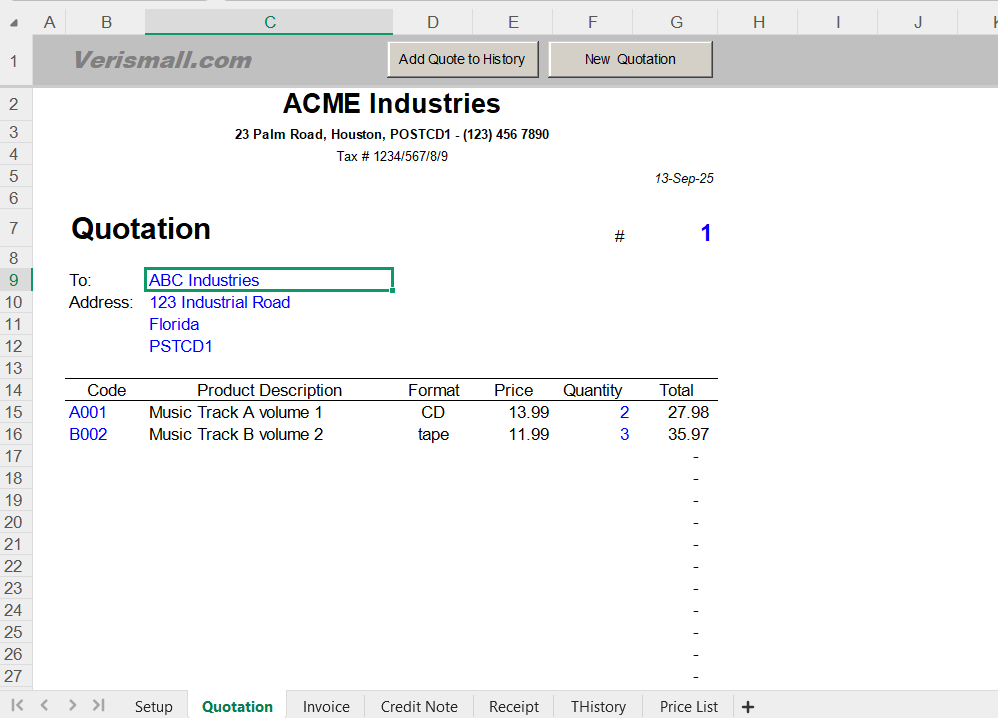Image resolution: width=998 pixels, height=718 pixels.
Task: Add a new worksheet with the plus icon
Action: pyautogui.click(x=748, y=707)
